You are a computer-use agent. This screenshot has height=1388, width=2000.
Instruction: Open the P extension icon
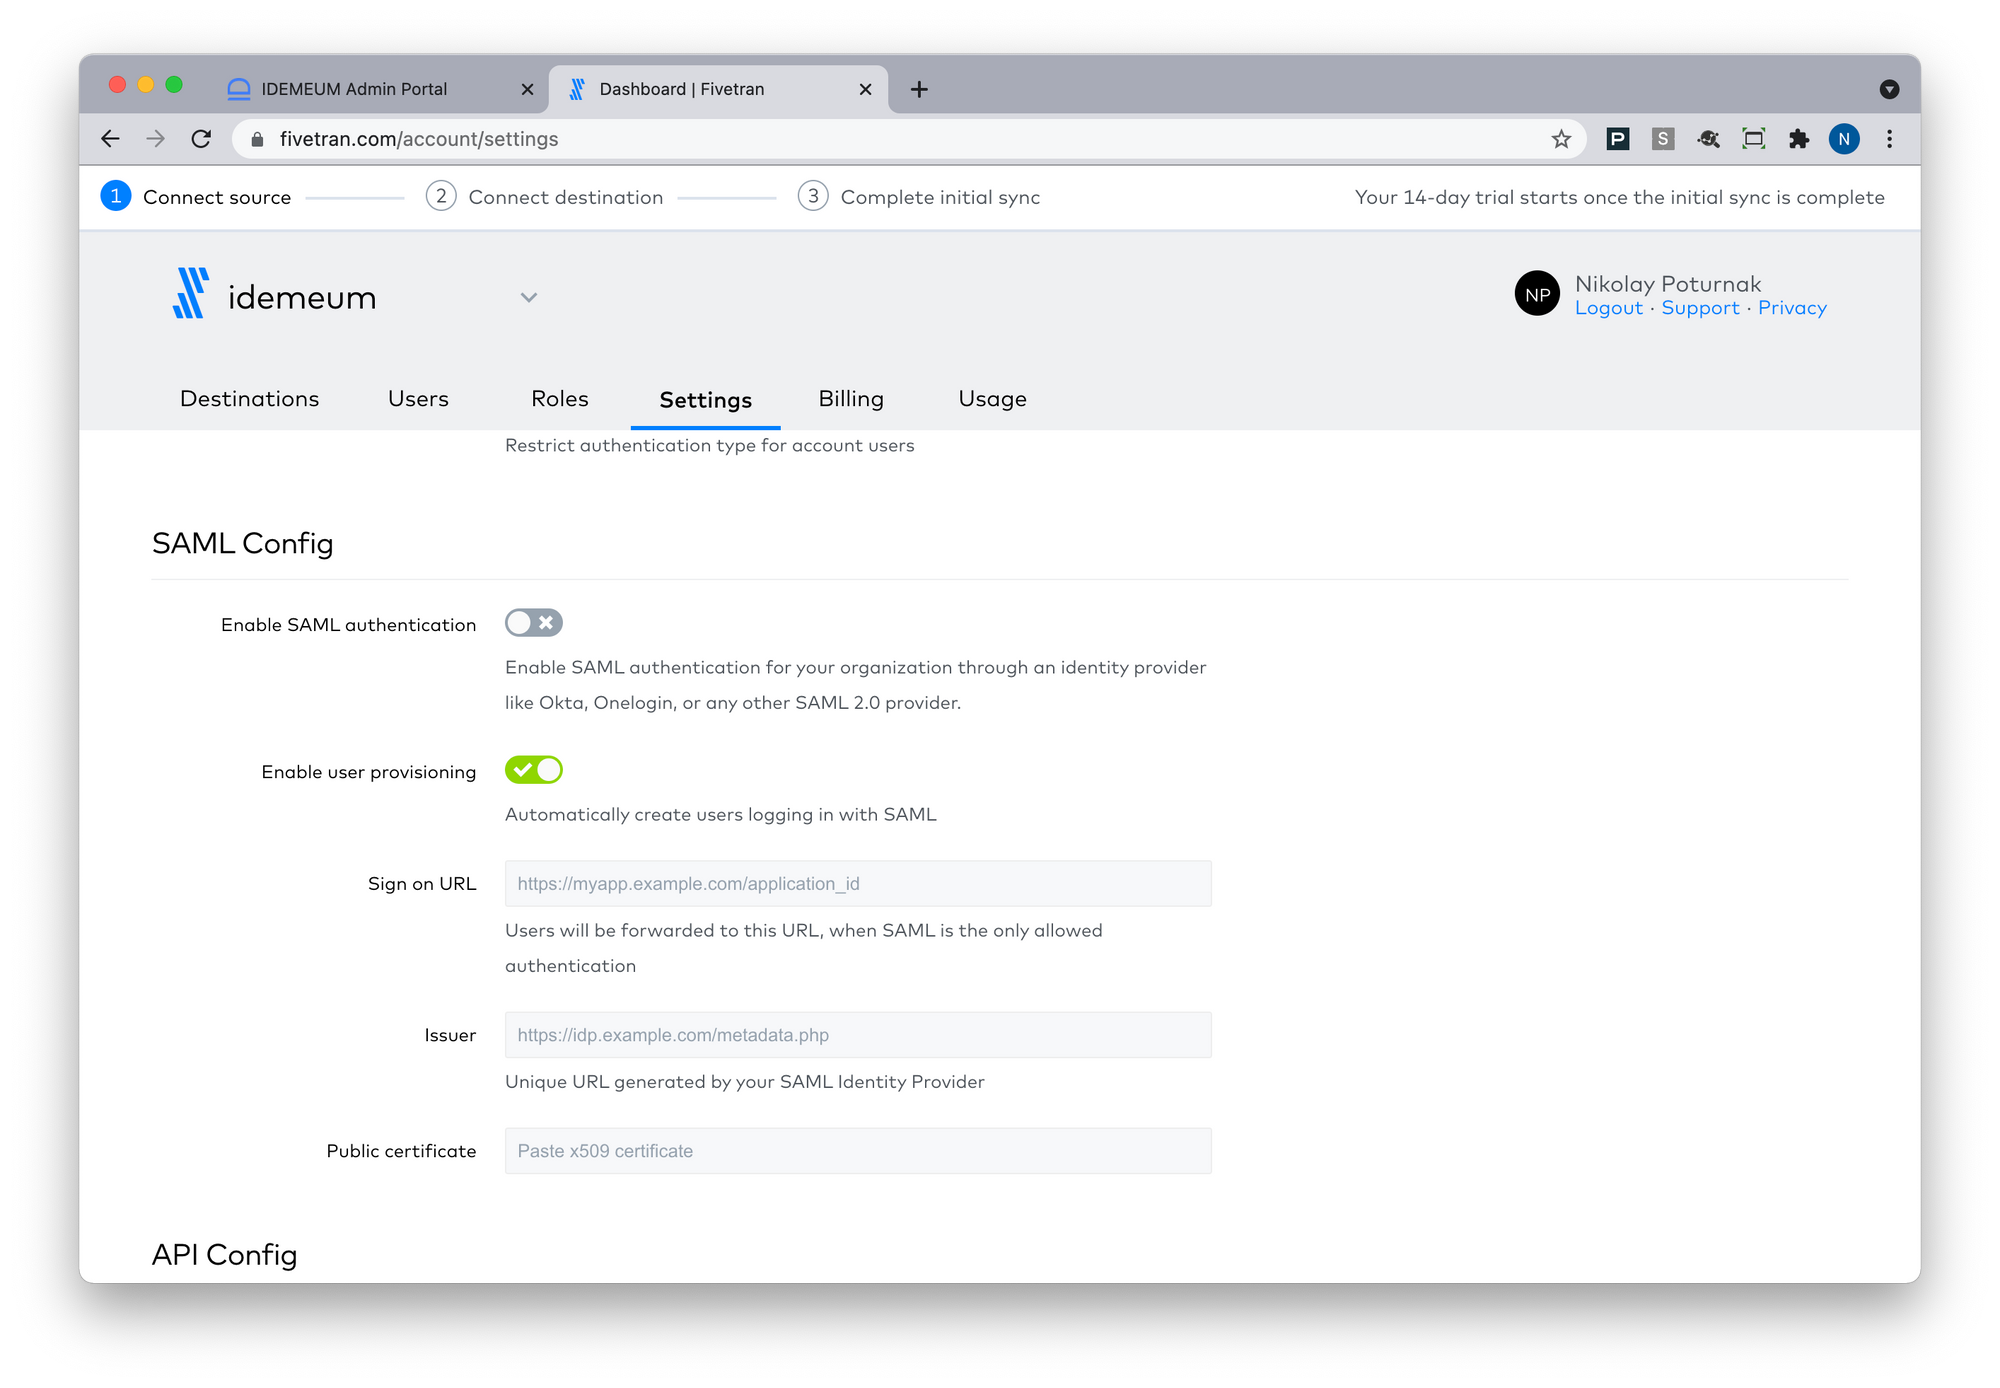[1617, 139]
